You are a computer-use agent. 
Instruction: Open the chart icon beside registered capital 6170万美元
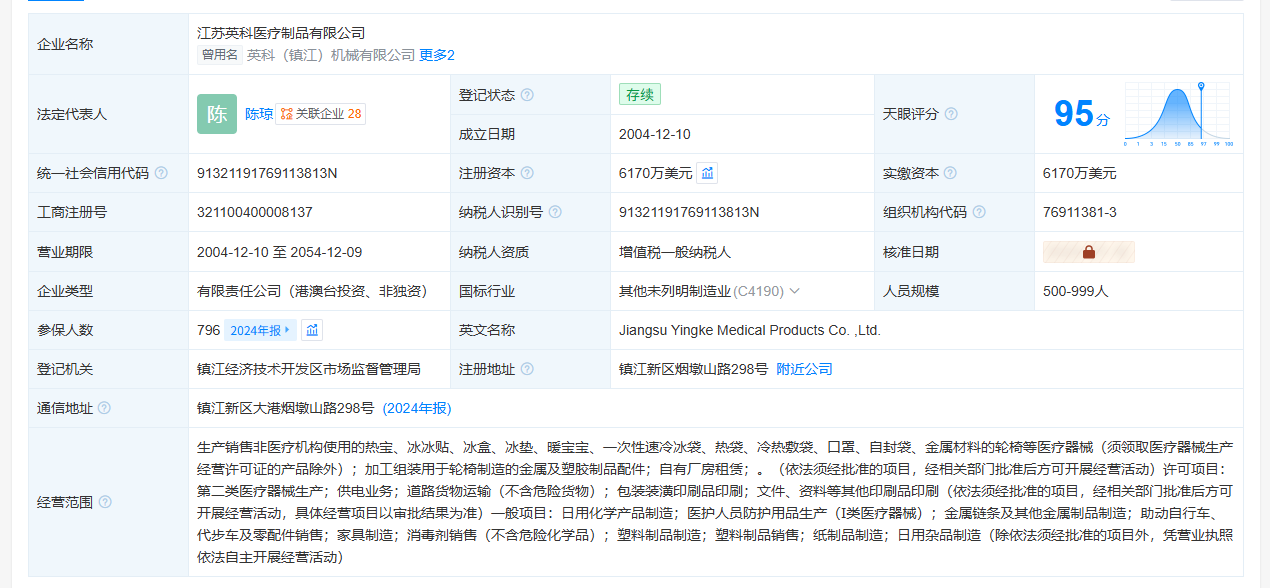pyautogui.click(x=707, y=173)
